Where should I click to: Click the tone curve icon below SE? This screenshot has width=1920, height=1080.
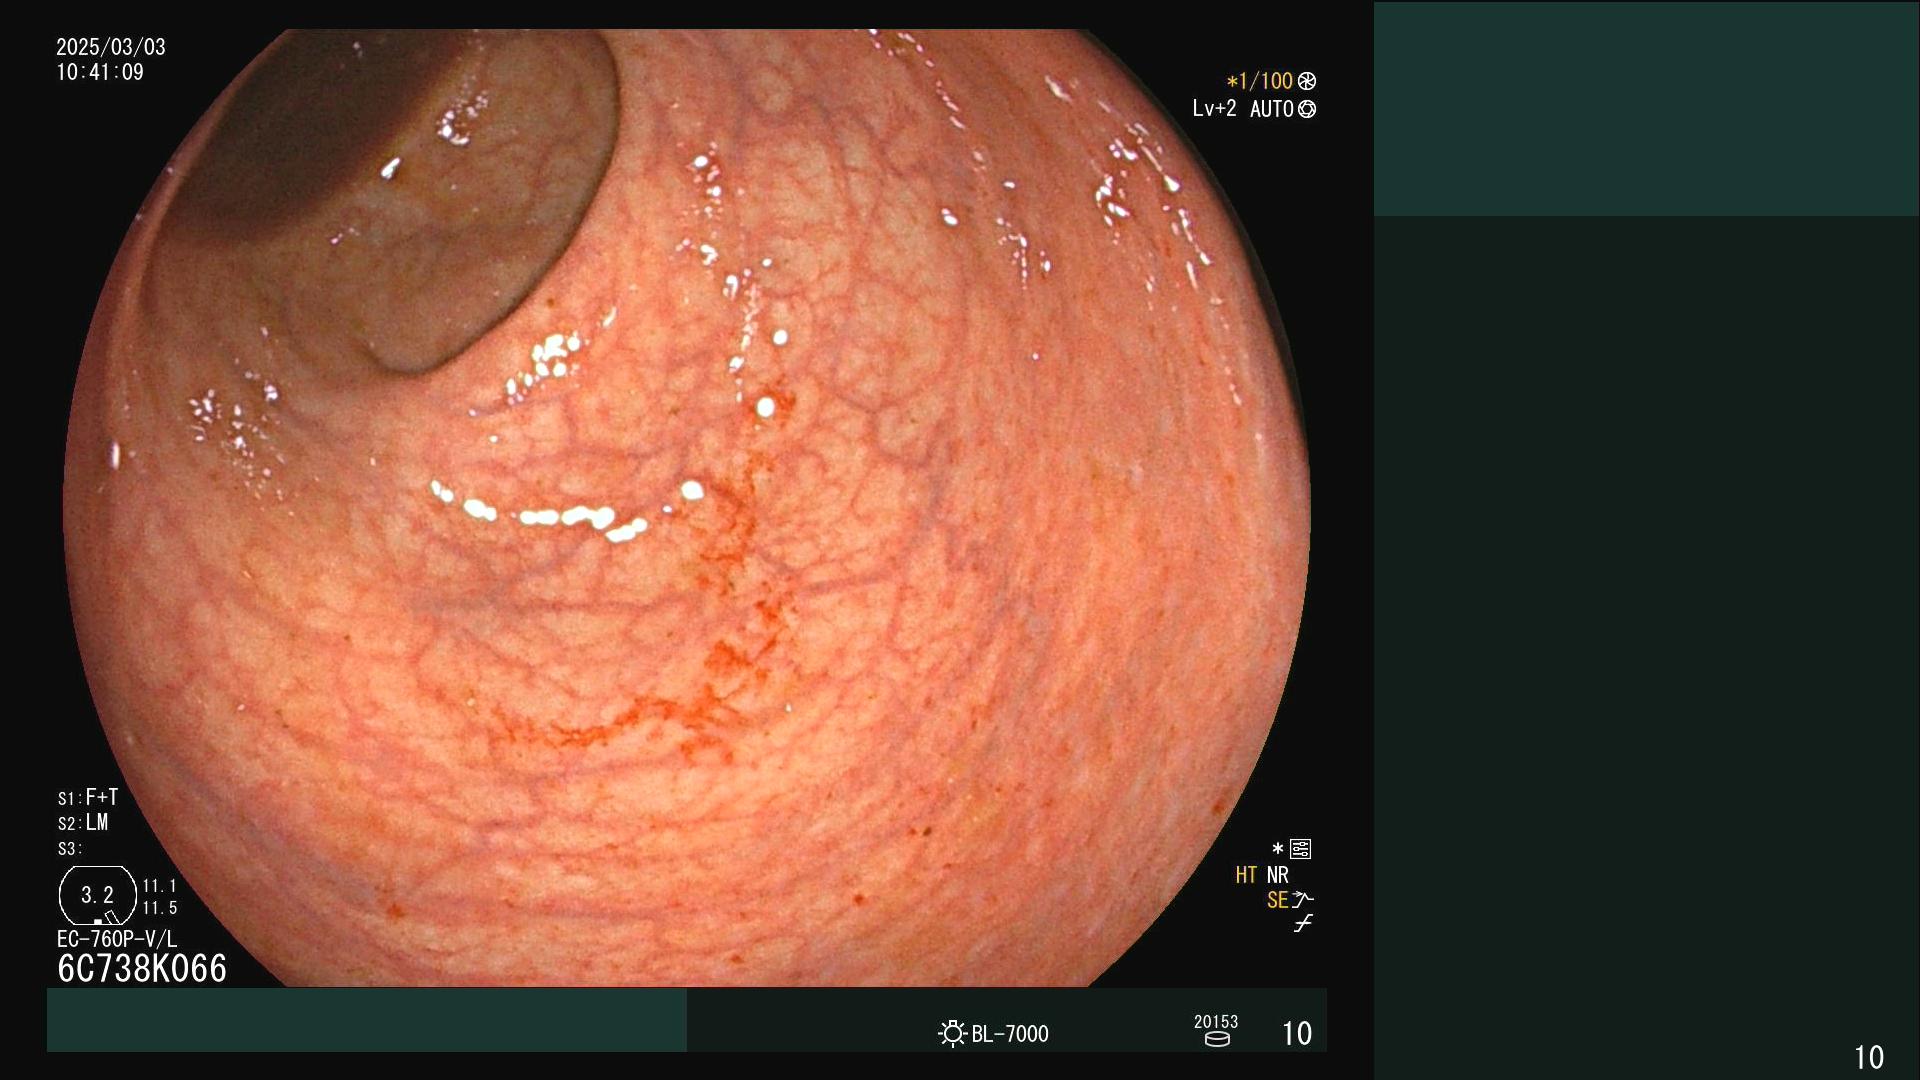(1303, 924)
